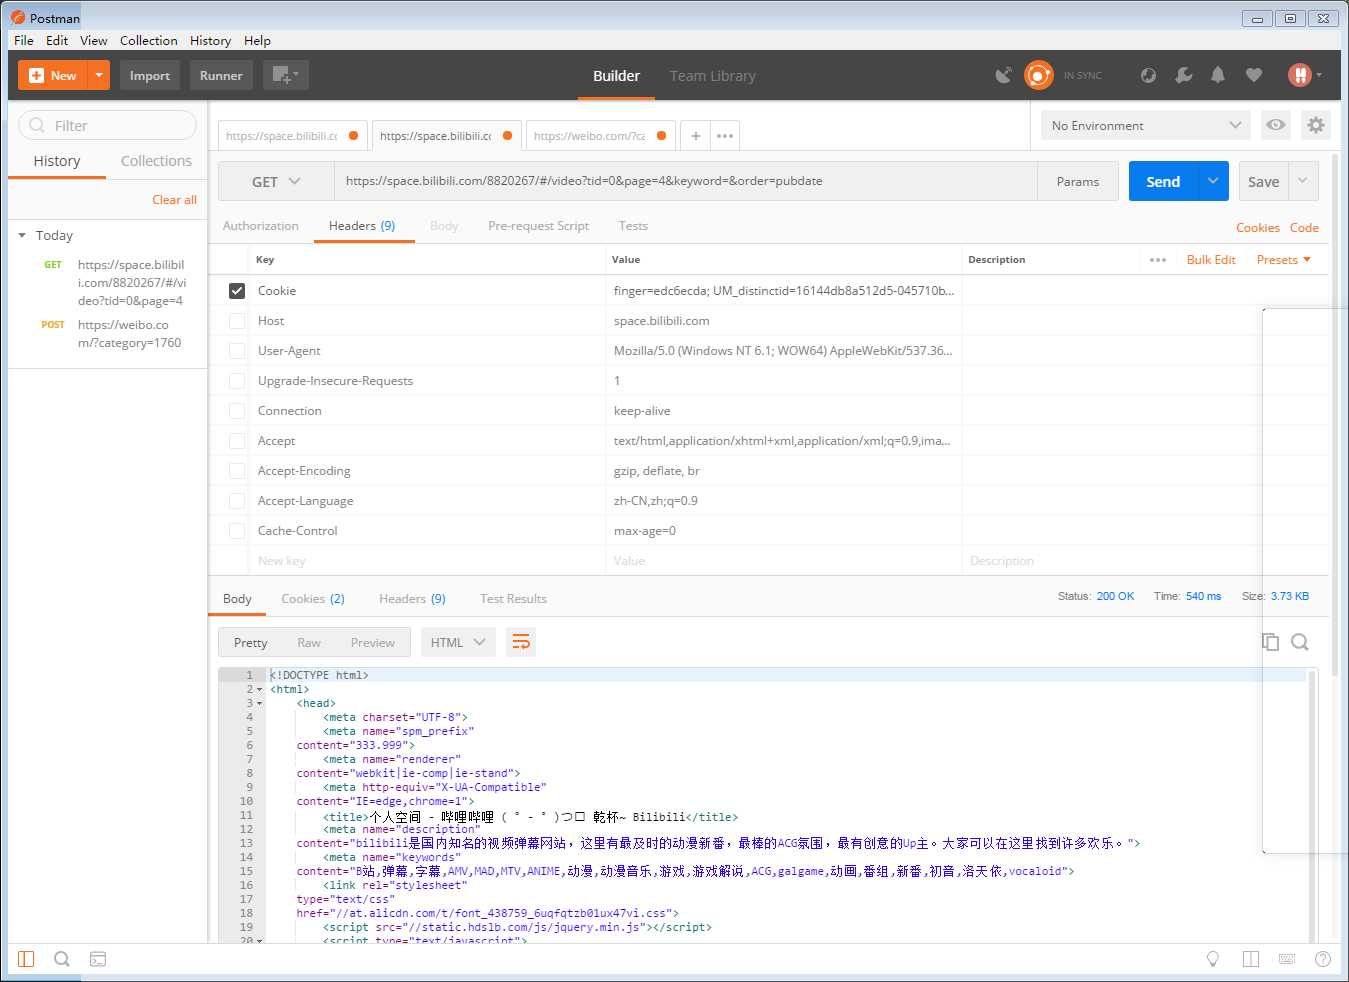1349x982 pixels.
Task: Switch to Team Library tab
Action: click(712, 76)
